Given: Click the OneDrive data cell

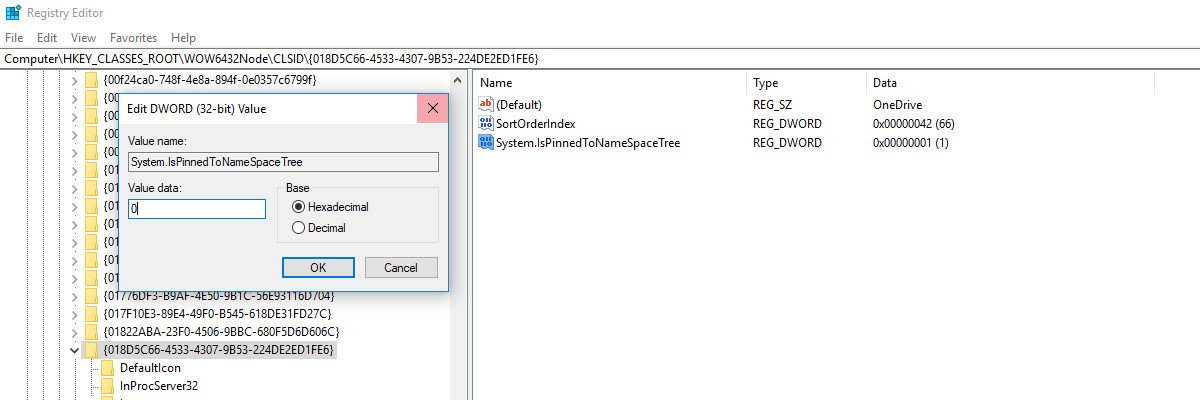Looking at the screenshot, I should (x=897, y=104).
